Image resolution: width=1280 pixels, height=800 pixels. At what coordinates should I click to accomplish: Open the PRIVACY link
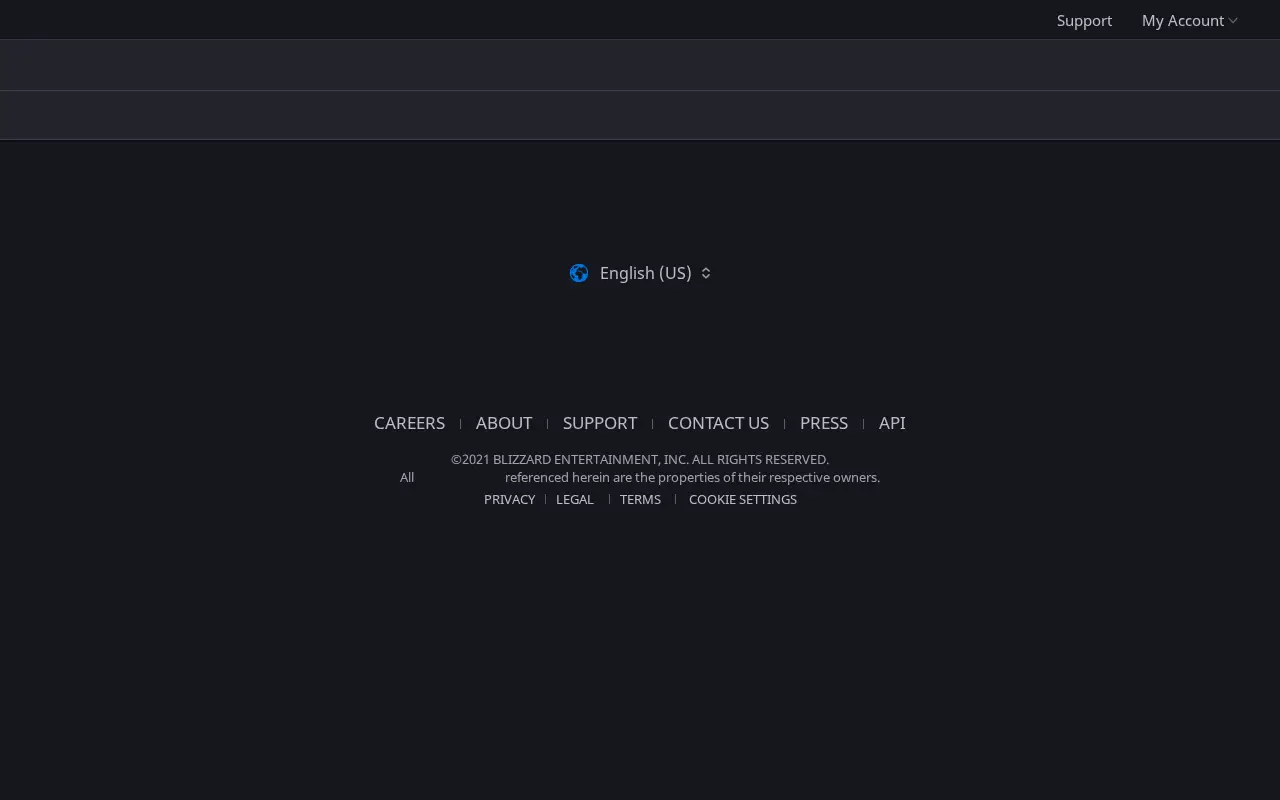point(509,499)
